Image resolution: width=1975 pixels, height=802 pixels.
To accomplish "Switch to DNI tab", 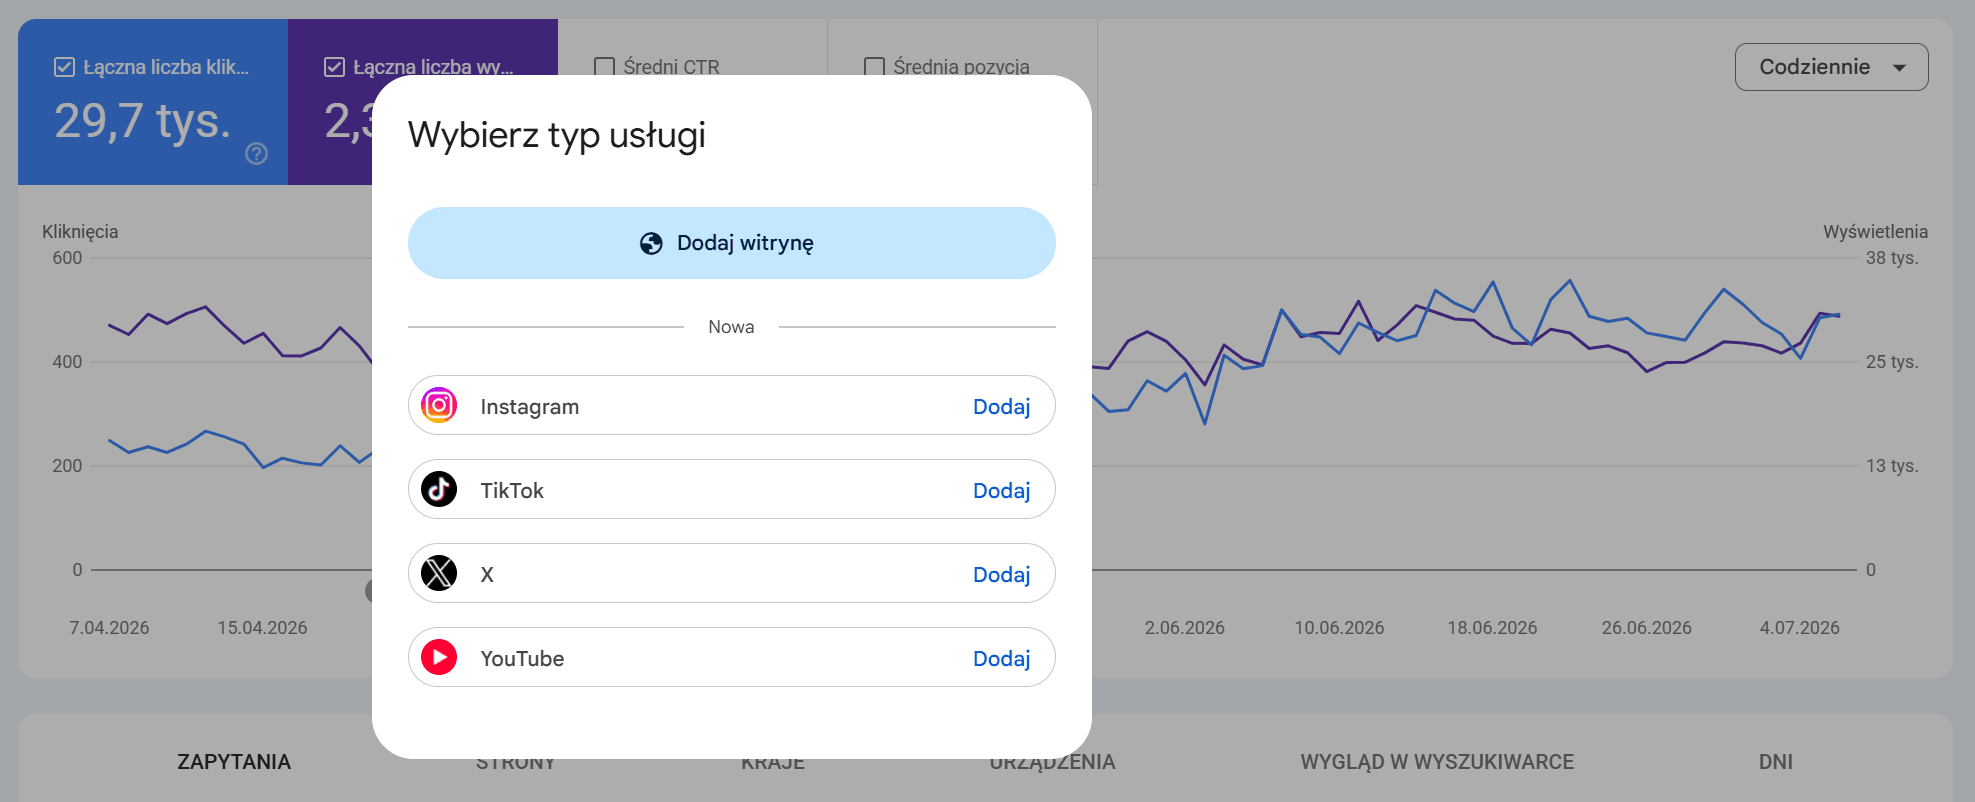I will [x=1775, y=762].
